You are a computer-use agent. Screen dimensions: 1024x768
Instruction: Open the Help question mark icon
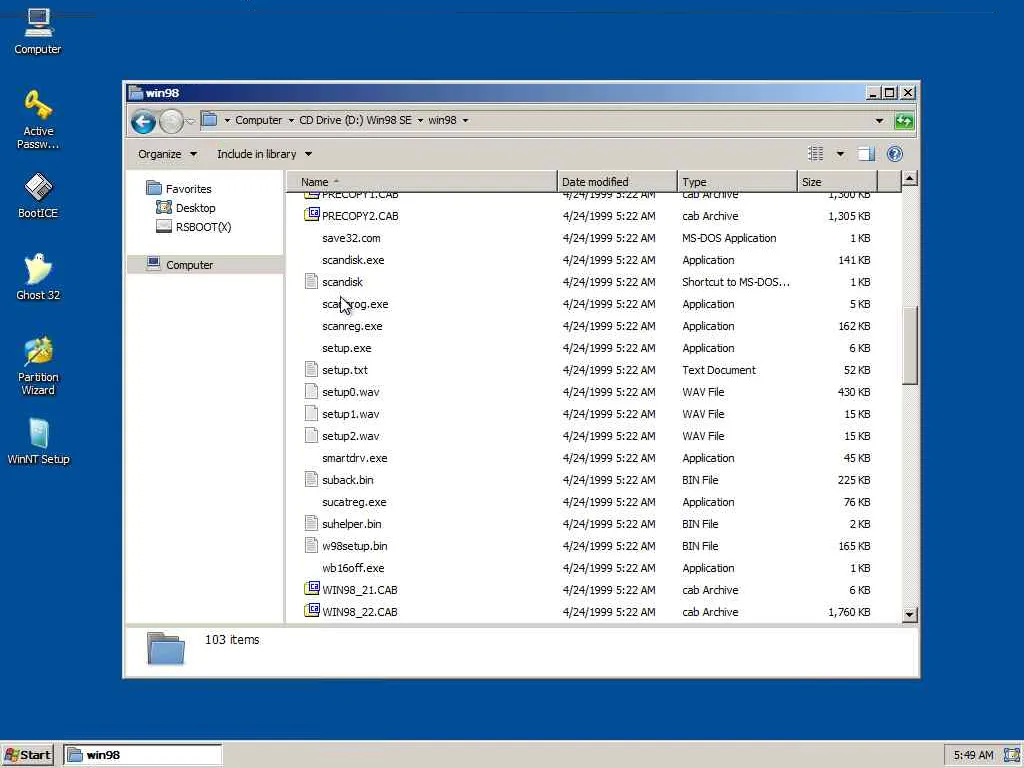(x=895, y=154)
